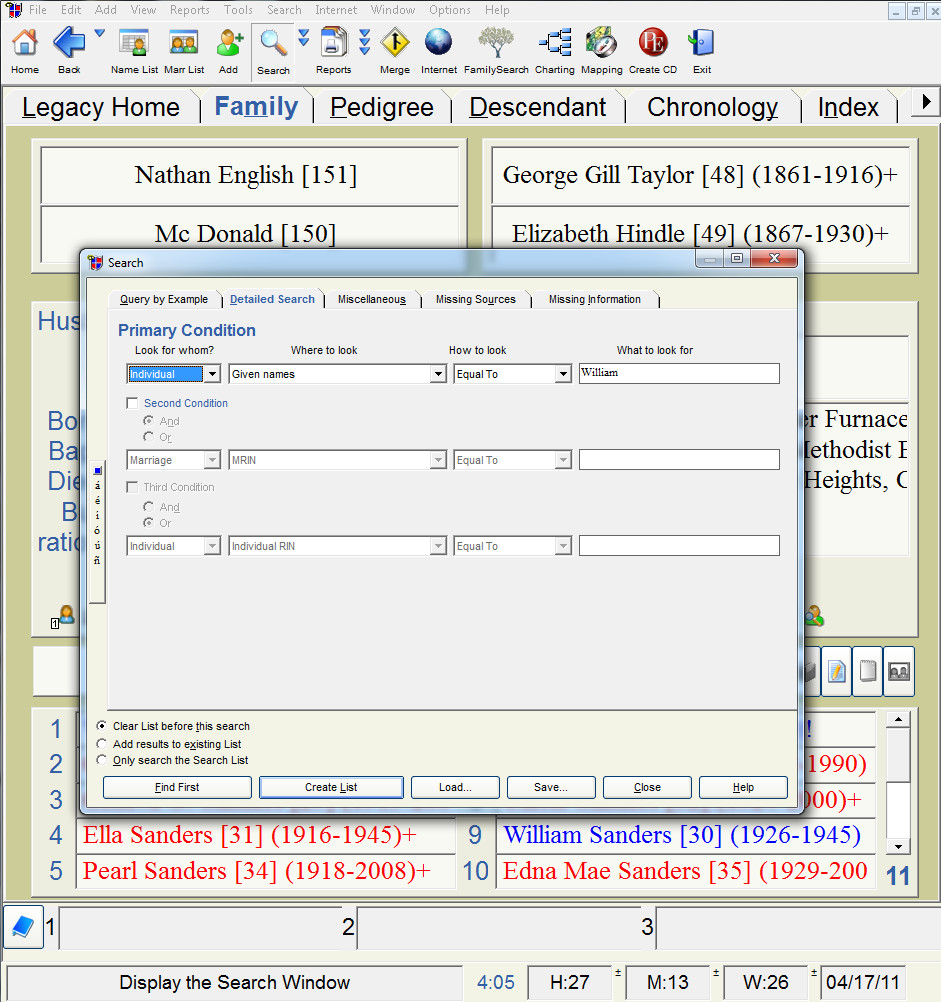This screenshot has width=941, height=1002.
Task: Click the Help button in Search dialog
Action: [x=743, y=787]
